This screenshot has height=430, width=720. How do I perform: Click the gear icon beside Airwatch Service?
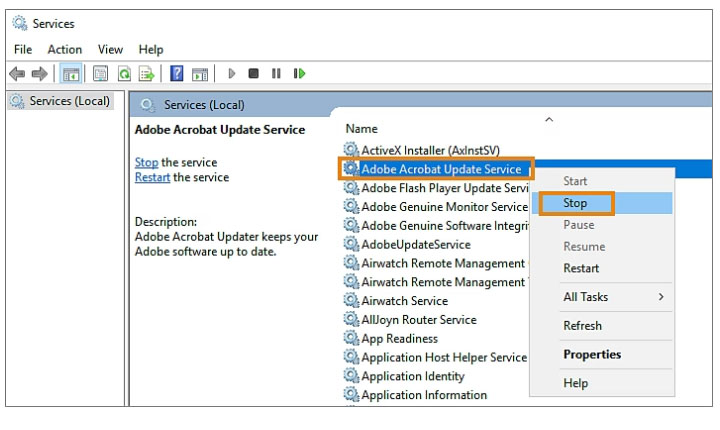click(x=351, y=300)
